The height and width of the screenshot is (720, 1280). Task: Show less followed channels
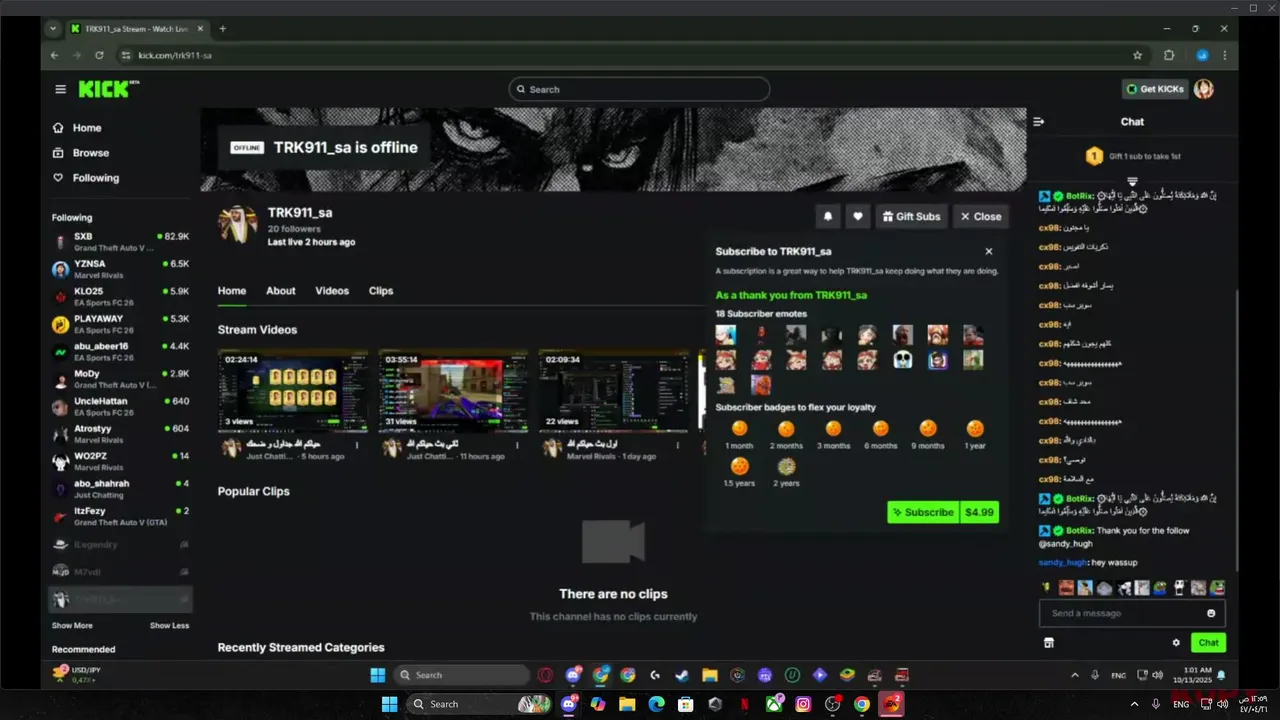169,626
